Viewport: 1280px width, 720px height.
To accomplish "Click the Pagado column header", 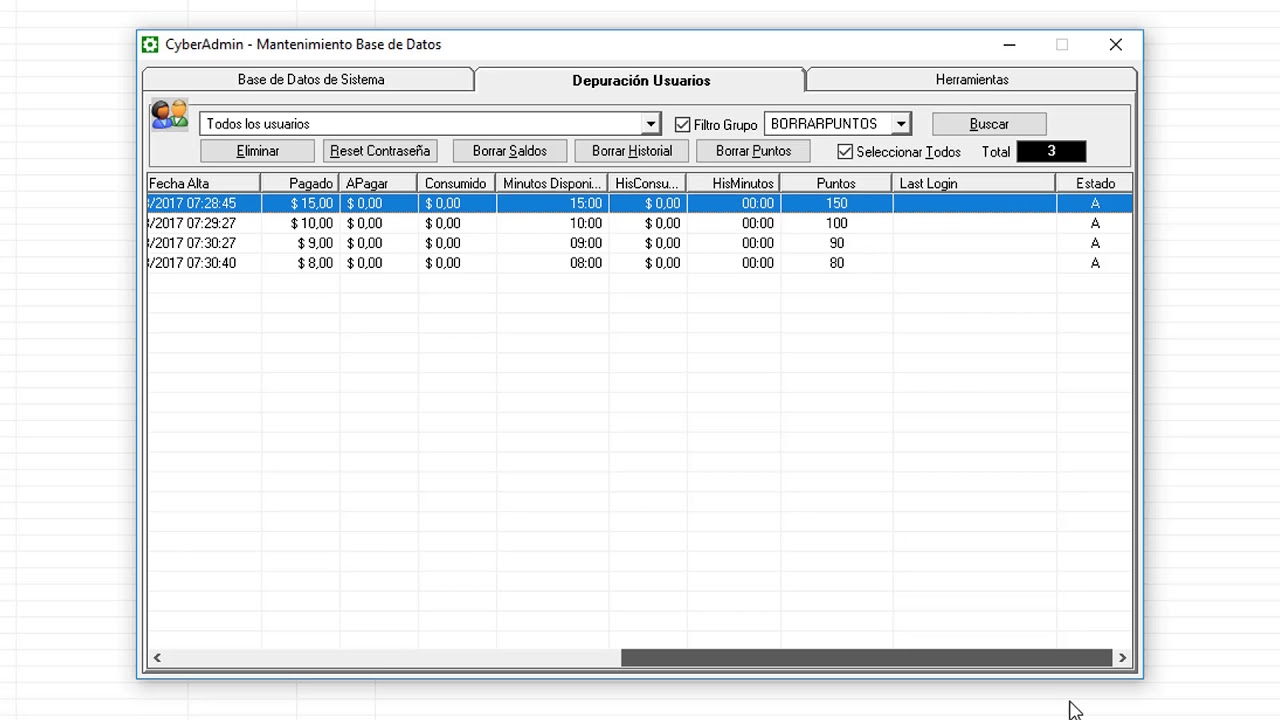I will [x=300, y=184].
